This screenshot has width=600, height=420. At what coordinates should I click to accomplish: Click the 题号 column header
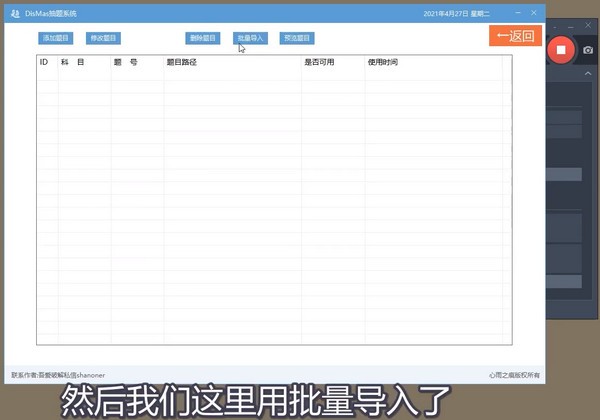(137, 62)
